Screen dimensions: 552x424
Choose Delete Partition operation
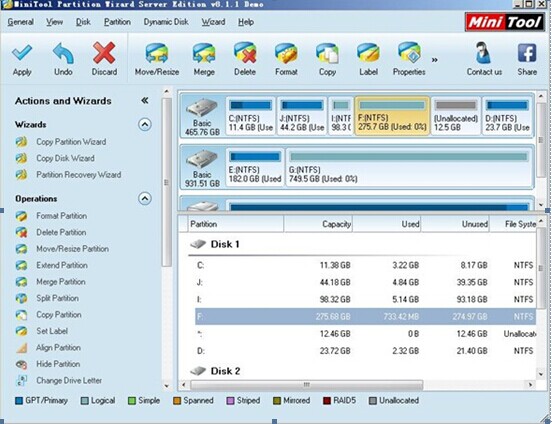pyautogui.click(x=61, y=232)
